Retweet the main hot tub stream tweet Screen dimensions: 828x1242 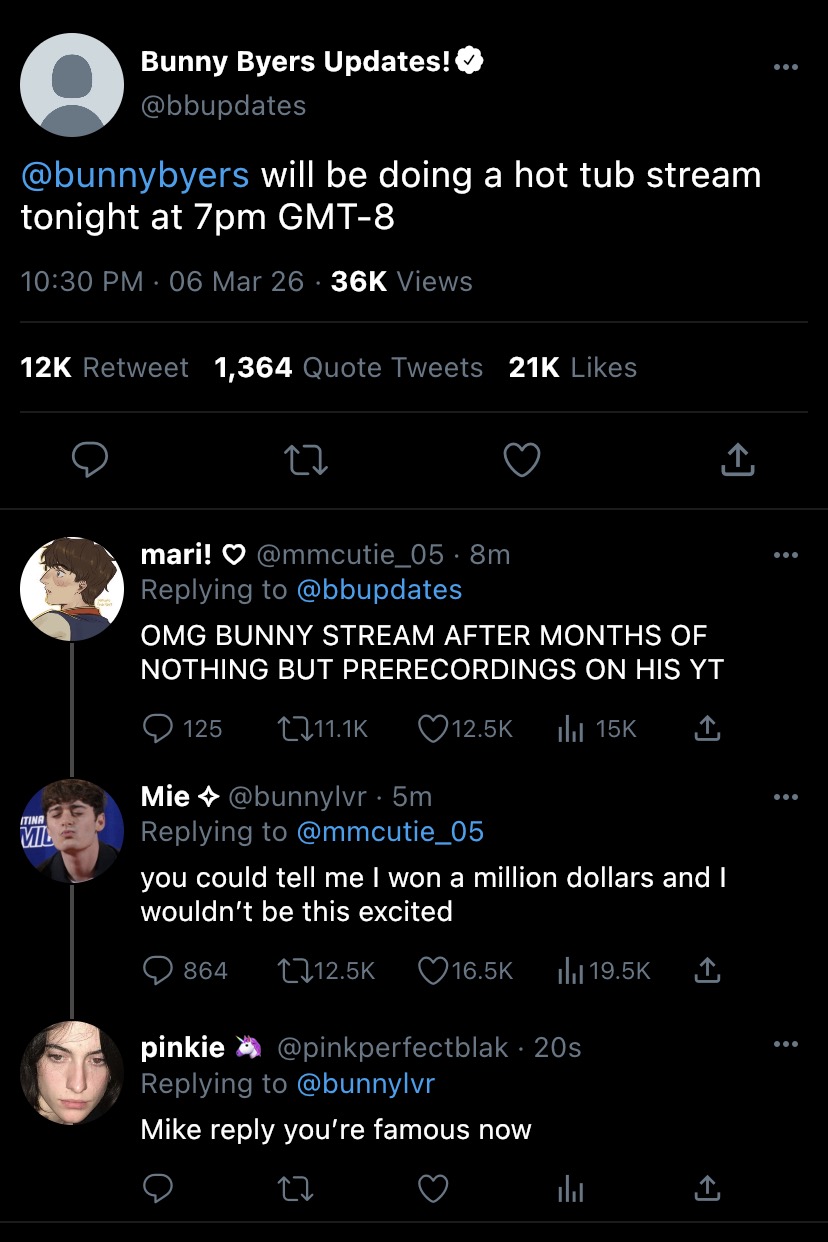[306, 460]
